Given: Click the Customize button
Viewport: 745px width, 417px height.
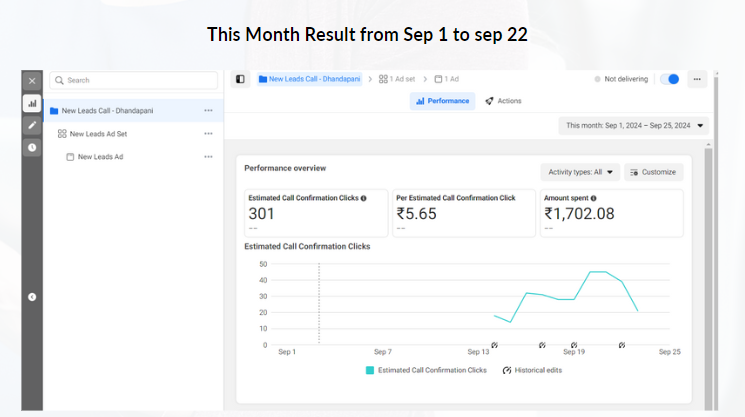Looking at the screenshot, I should [x=653, y=172].
